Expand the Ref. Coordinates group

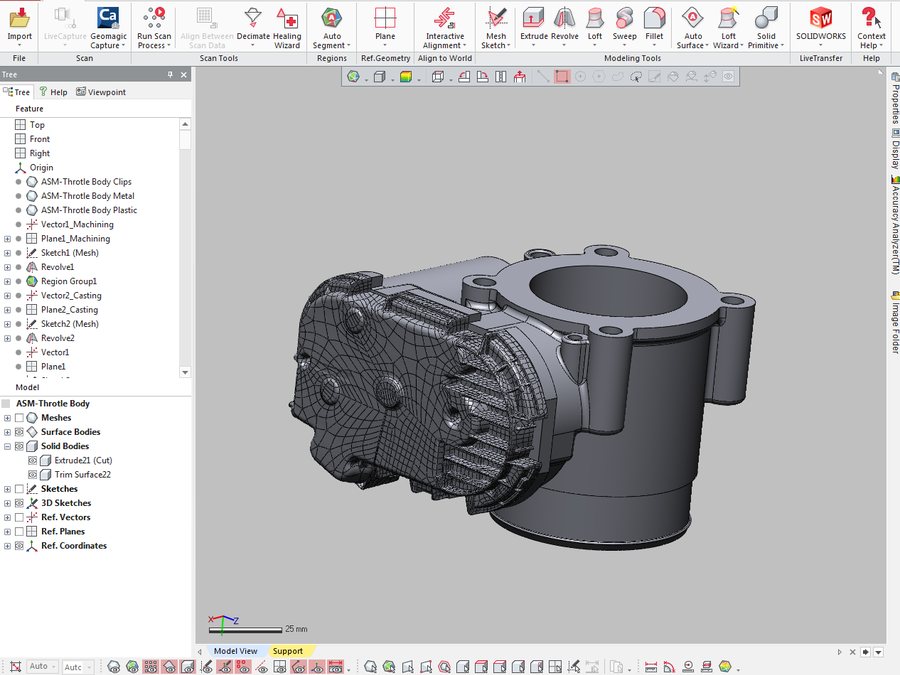pyautogui.click(x=7, y=546)
